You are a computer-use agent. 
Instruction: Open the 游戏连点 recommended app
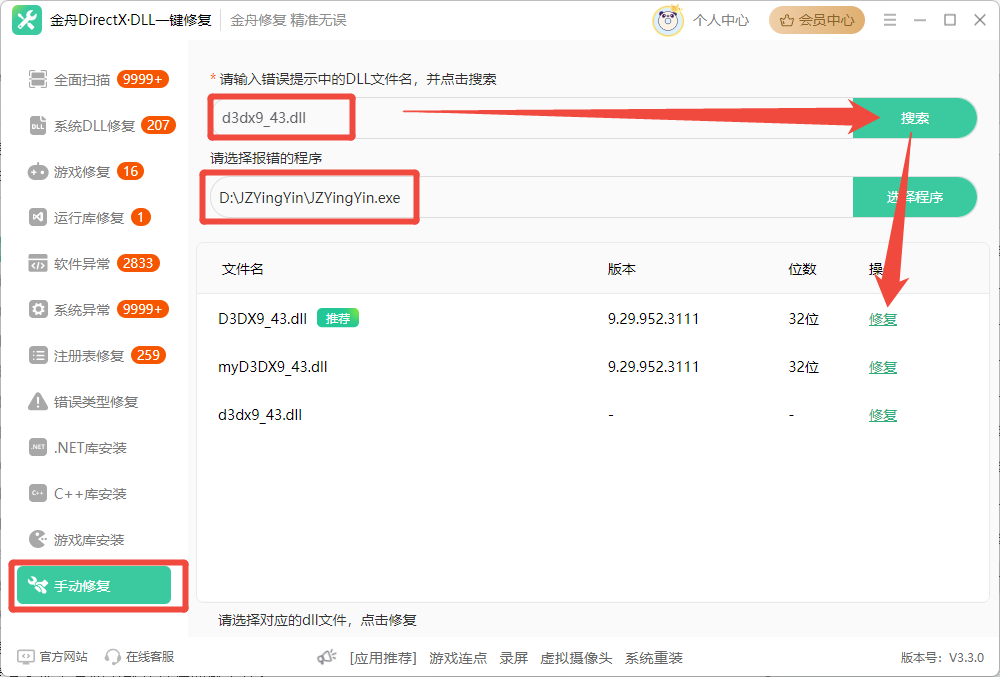coord(458,658)
